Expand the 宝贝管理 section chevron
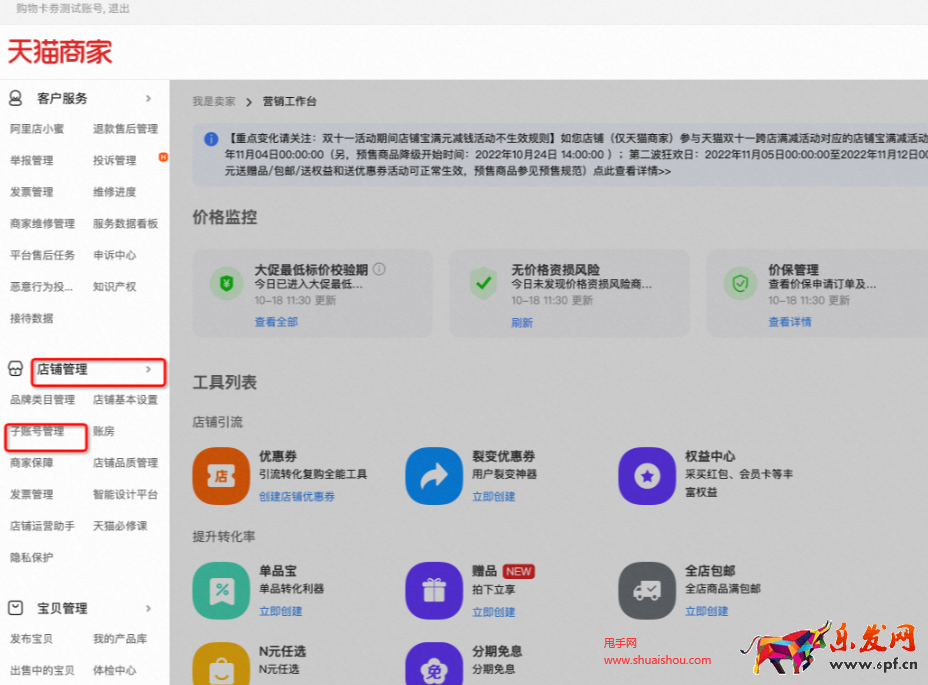The image size is (928, 685). (x=148, y=608)
